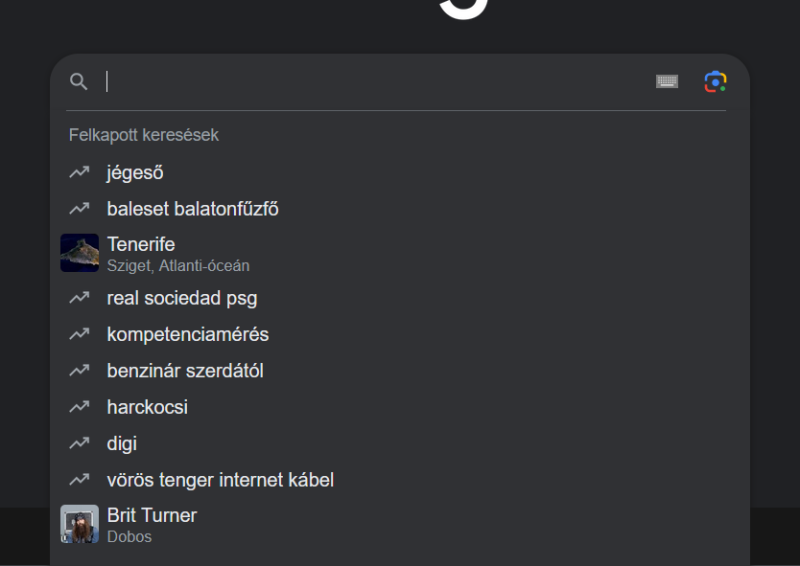Click the trending arrow beside jégeső
Viewport: 800px width, 566px height.
point(79,173)
